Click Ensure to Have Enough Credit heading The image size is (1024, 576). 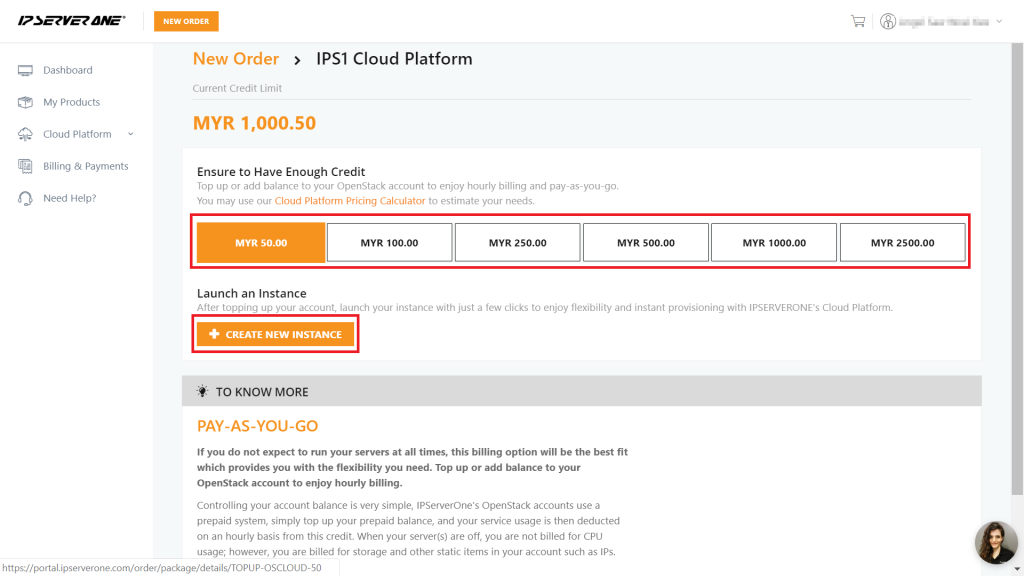(x=281, y=172)
